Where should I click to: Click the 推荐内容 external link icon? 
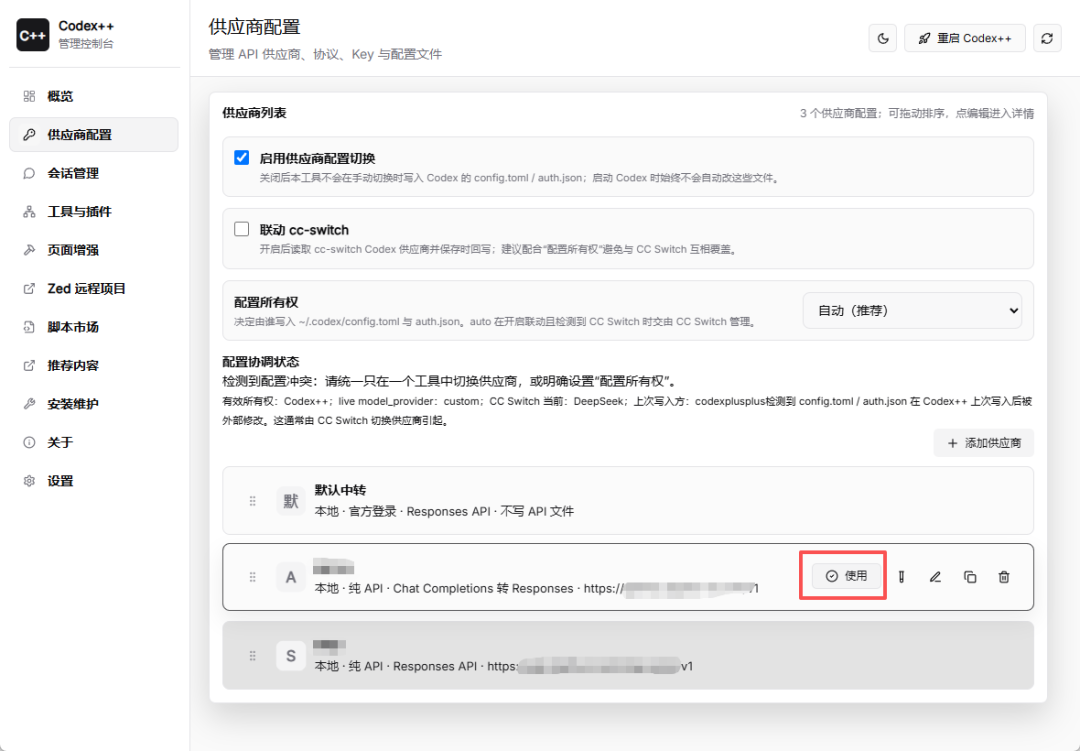coord(29,366)
